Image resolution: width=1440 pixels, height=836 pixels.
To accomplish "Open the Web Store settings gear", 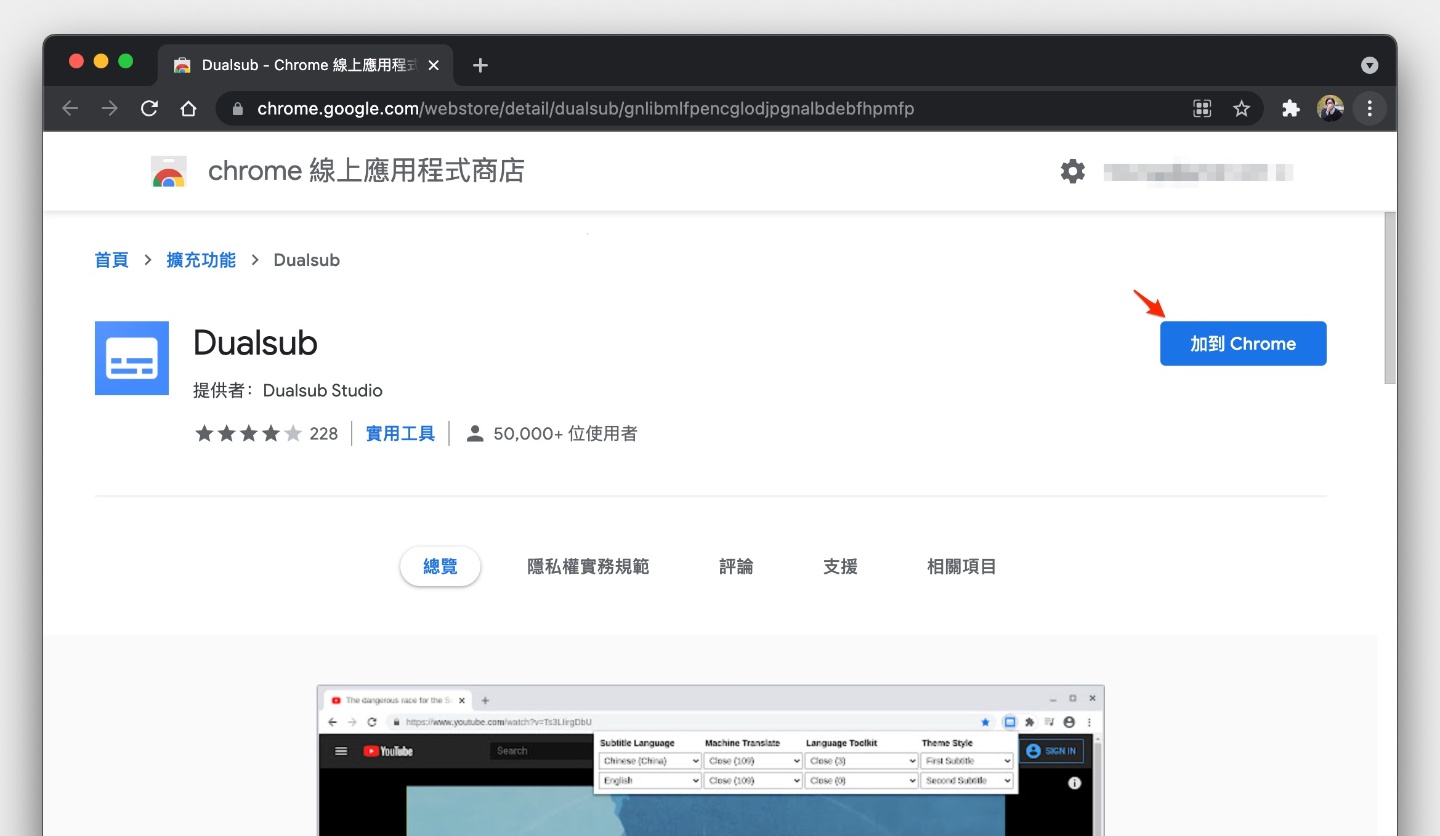I will (x=1073, y=170).
